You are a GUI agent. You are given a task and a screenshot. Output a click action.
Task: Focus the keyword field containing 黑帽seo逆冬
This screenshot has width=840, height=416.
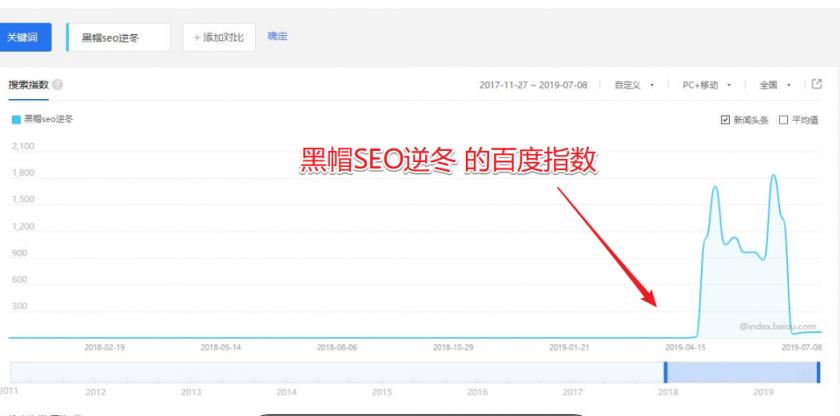click(x=118, y=37)
